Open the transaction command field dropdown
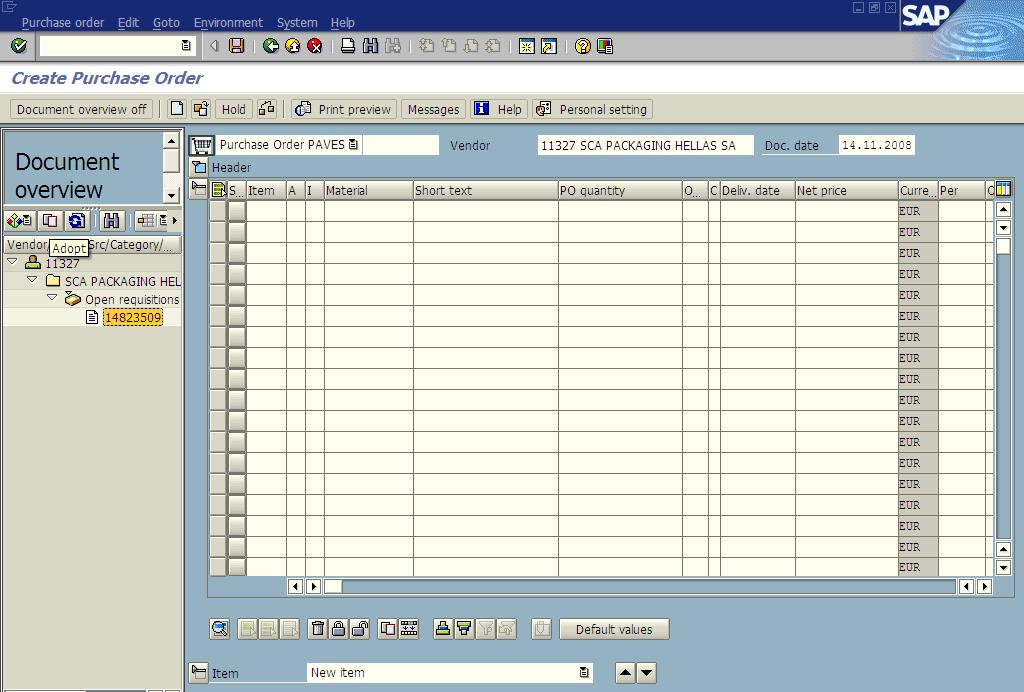The image size is (1024, 692). click(186, 45)
